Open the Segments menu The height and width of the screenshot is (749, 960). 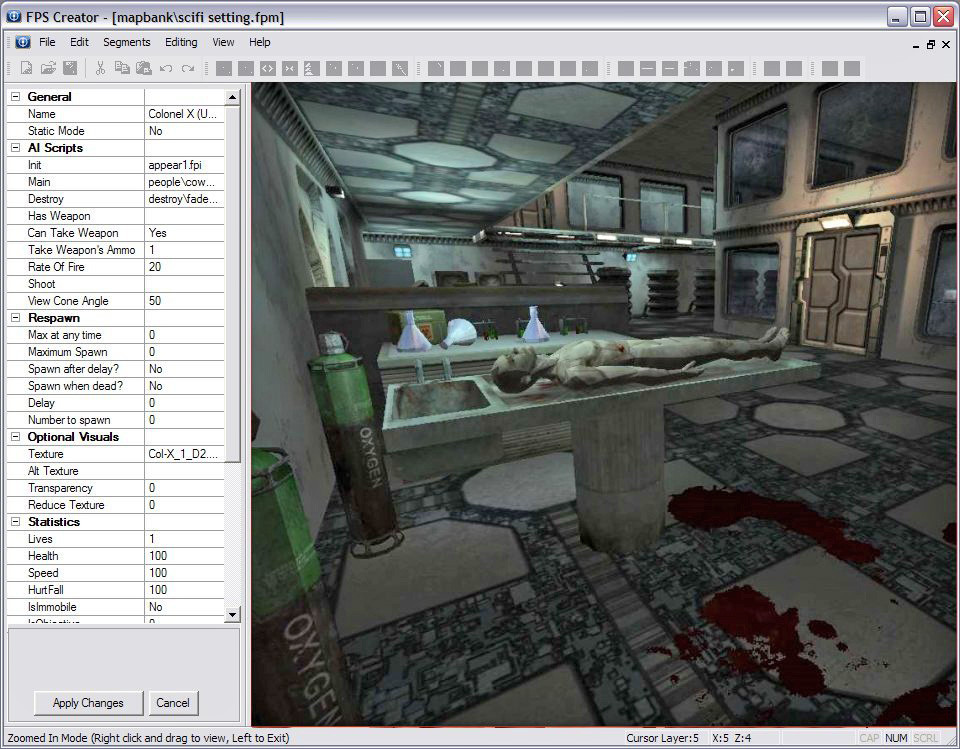tap(127, 42)
